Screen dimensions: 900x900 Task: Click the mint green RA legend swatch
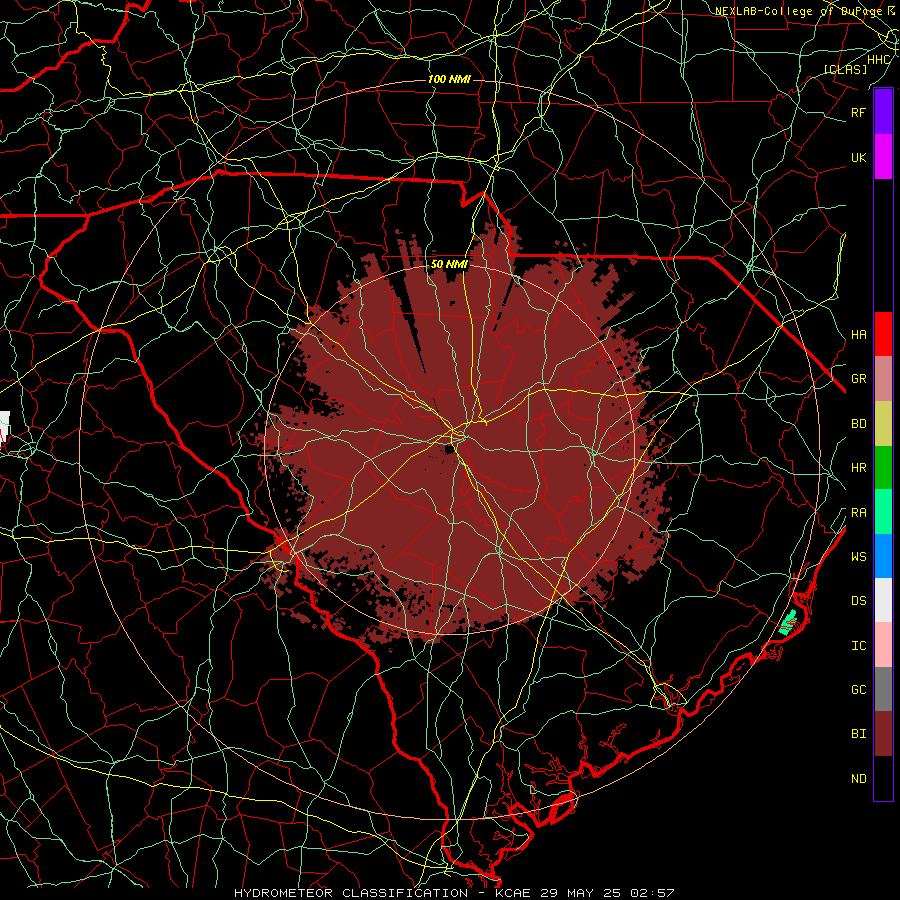(x=883, y=512)
